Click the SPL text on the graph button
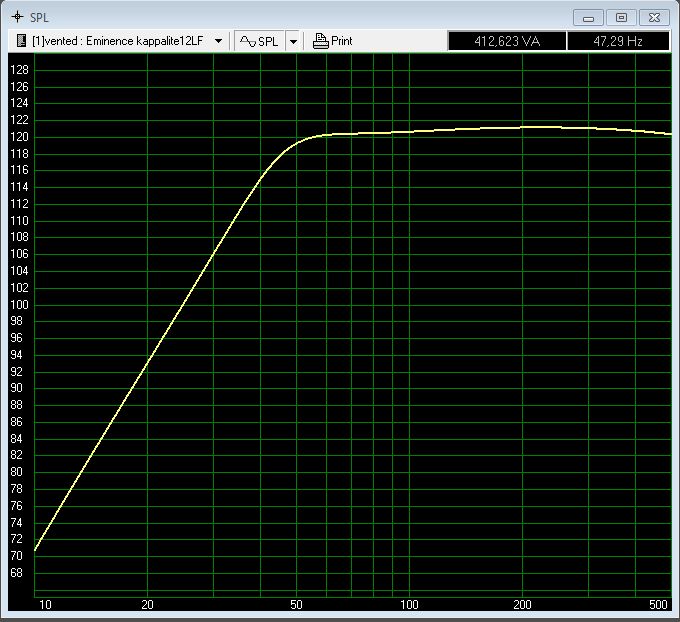 point(269,41)
